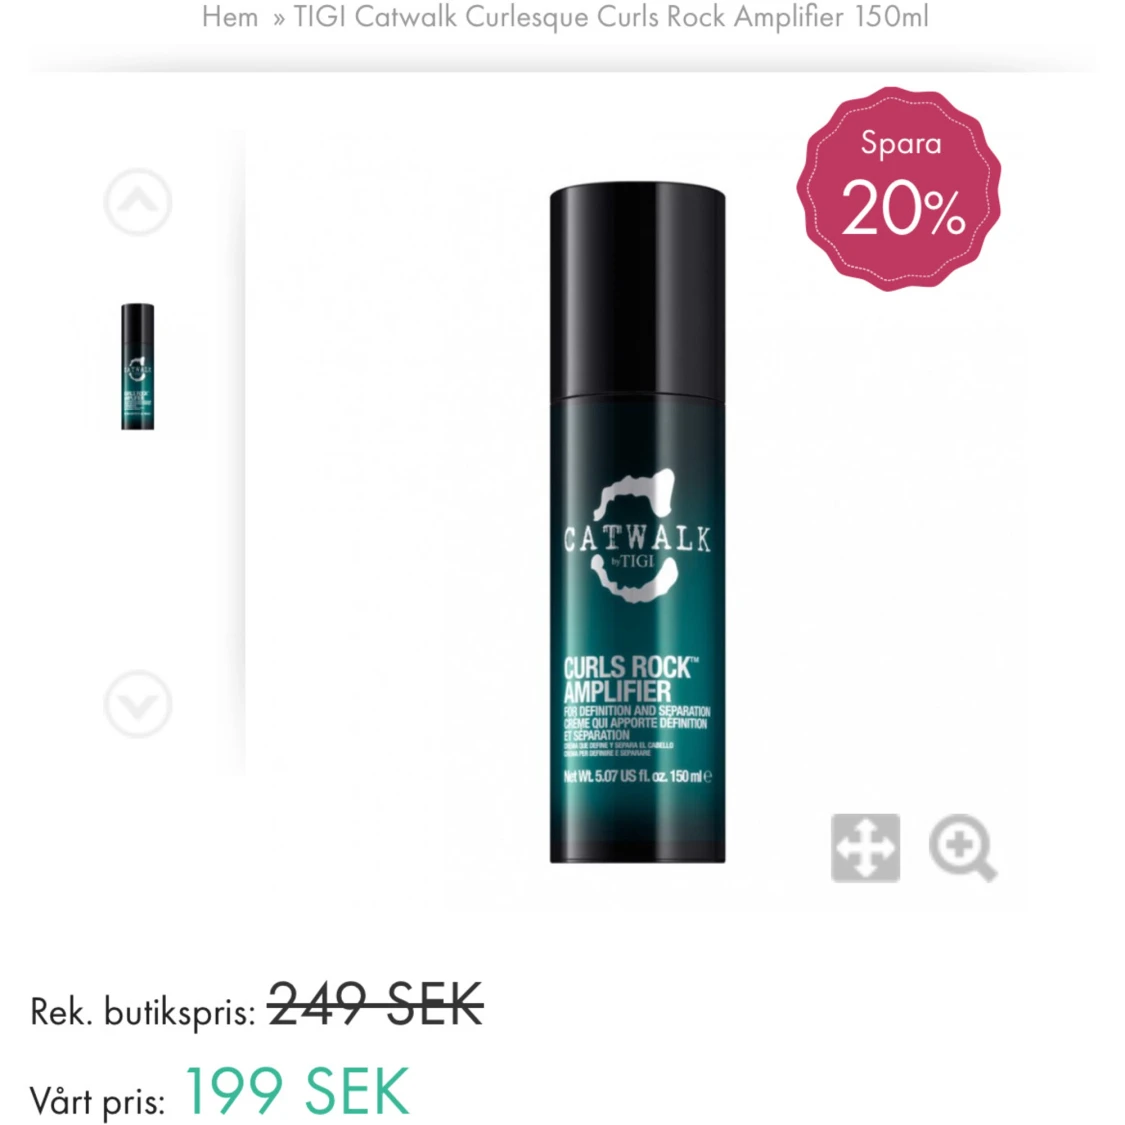Click the For Definition and Separation text

pyautogui.click(x=637, y=711)
